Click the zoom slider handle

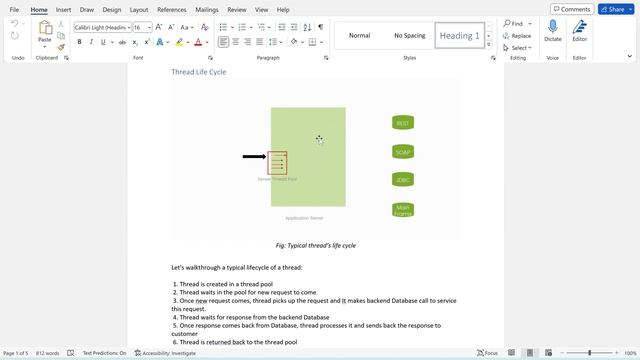[589, 353]
